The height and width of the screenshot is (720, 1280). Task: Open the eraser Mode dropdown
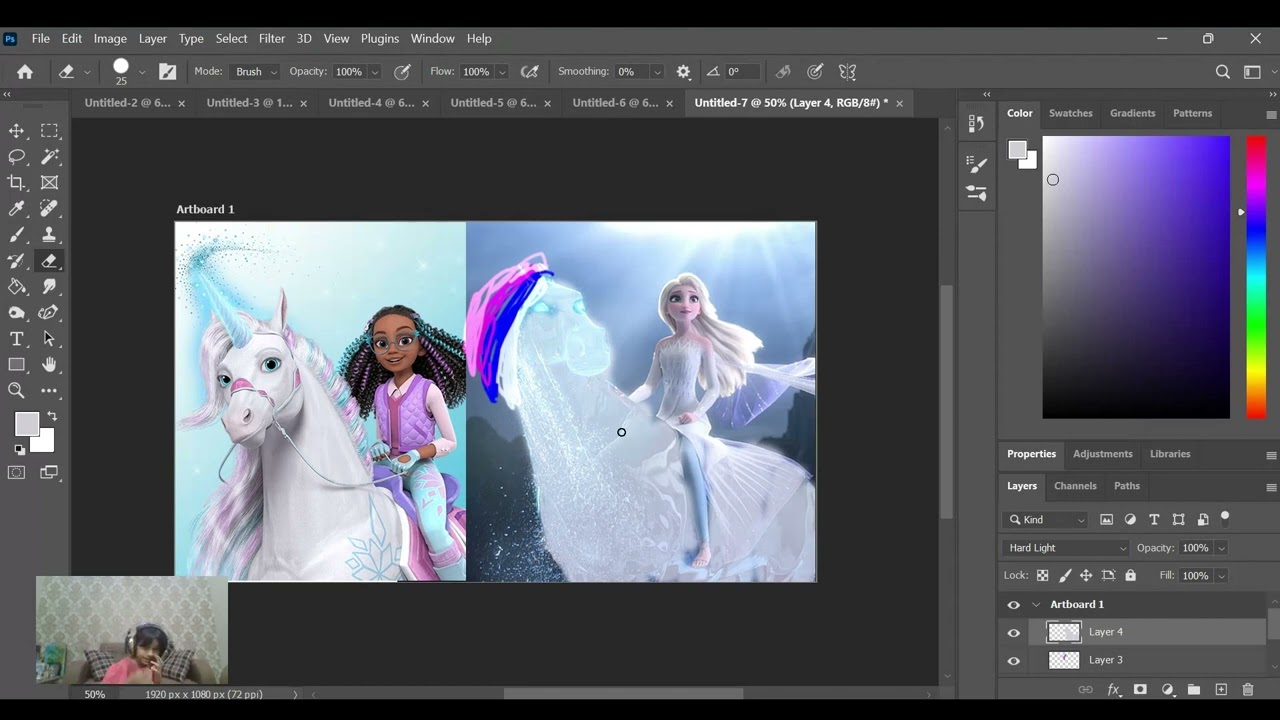pos(255,72)
